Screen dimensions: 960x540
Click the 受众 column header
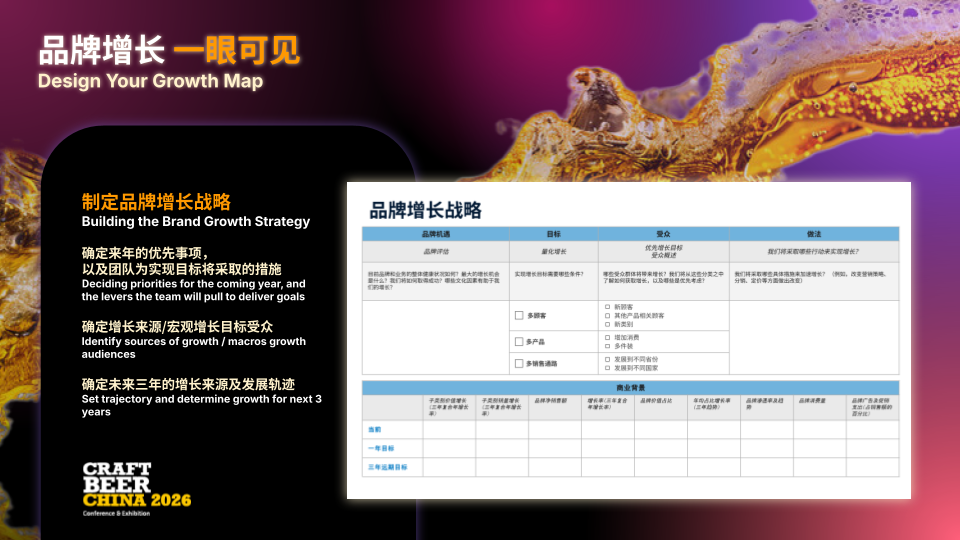(x=663, y=234)
